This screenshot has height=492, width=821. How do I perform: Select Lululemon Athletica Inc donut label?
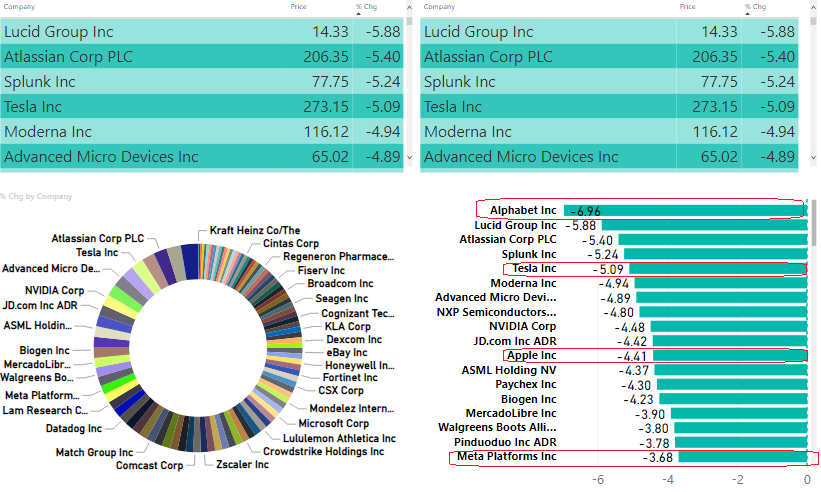339,438
